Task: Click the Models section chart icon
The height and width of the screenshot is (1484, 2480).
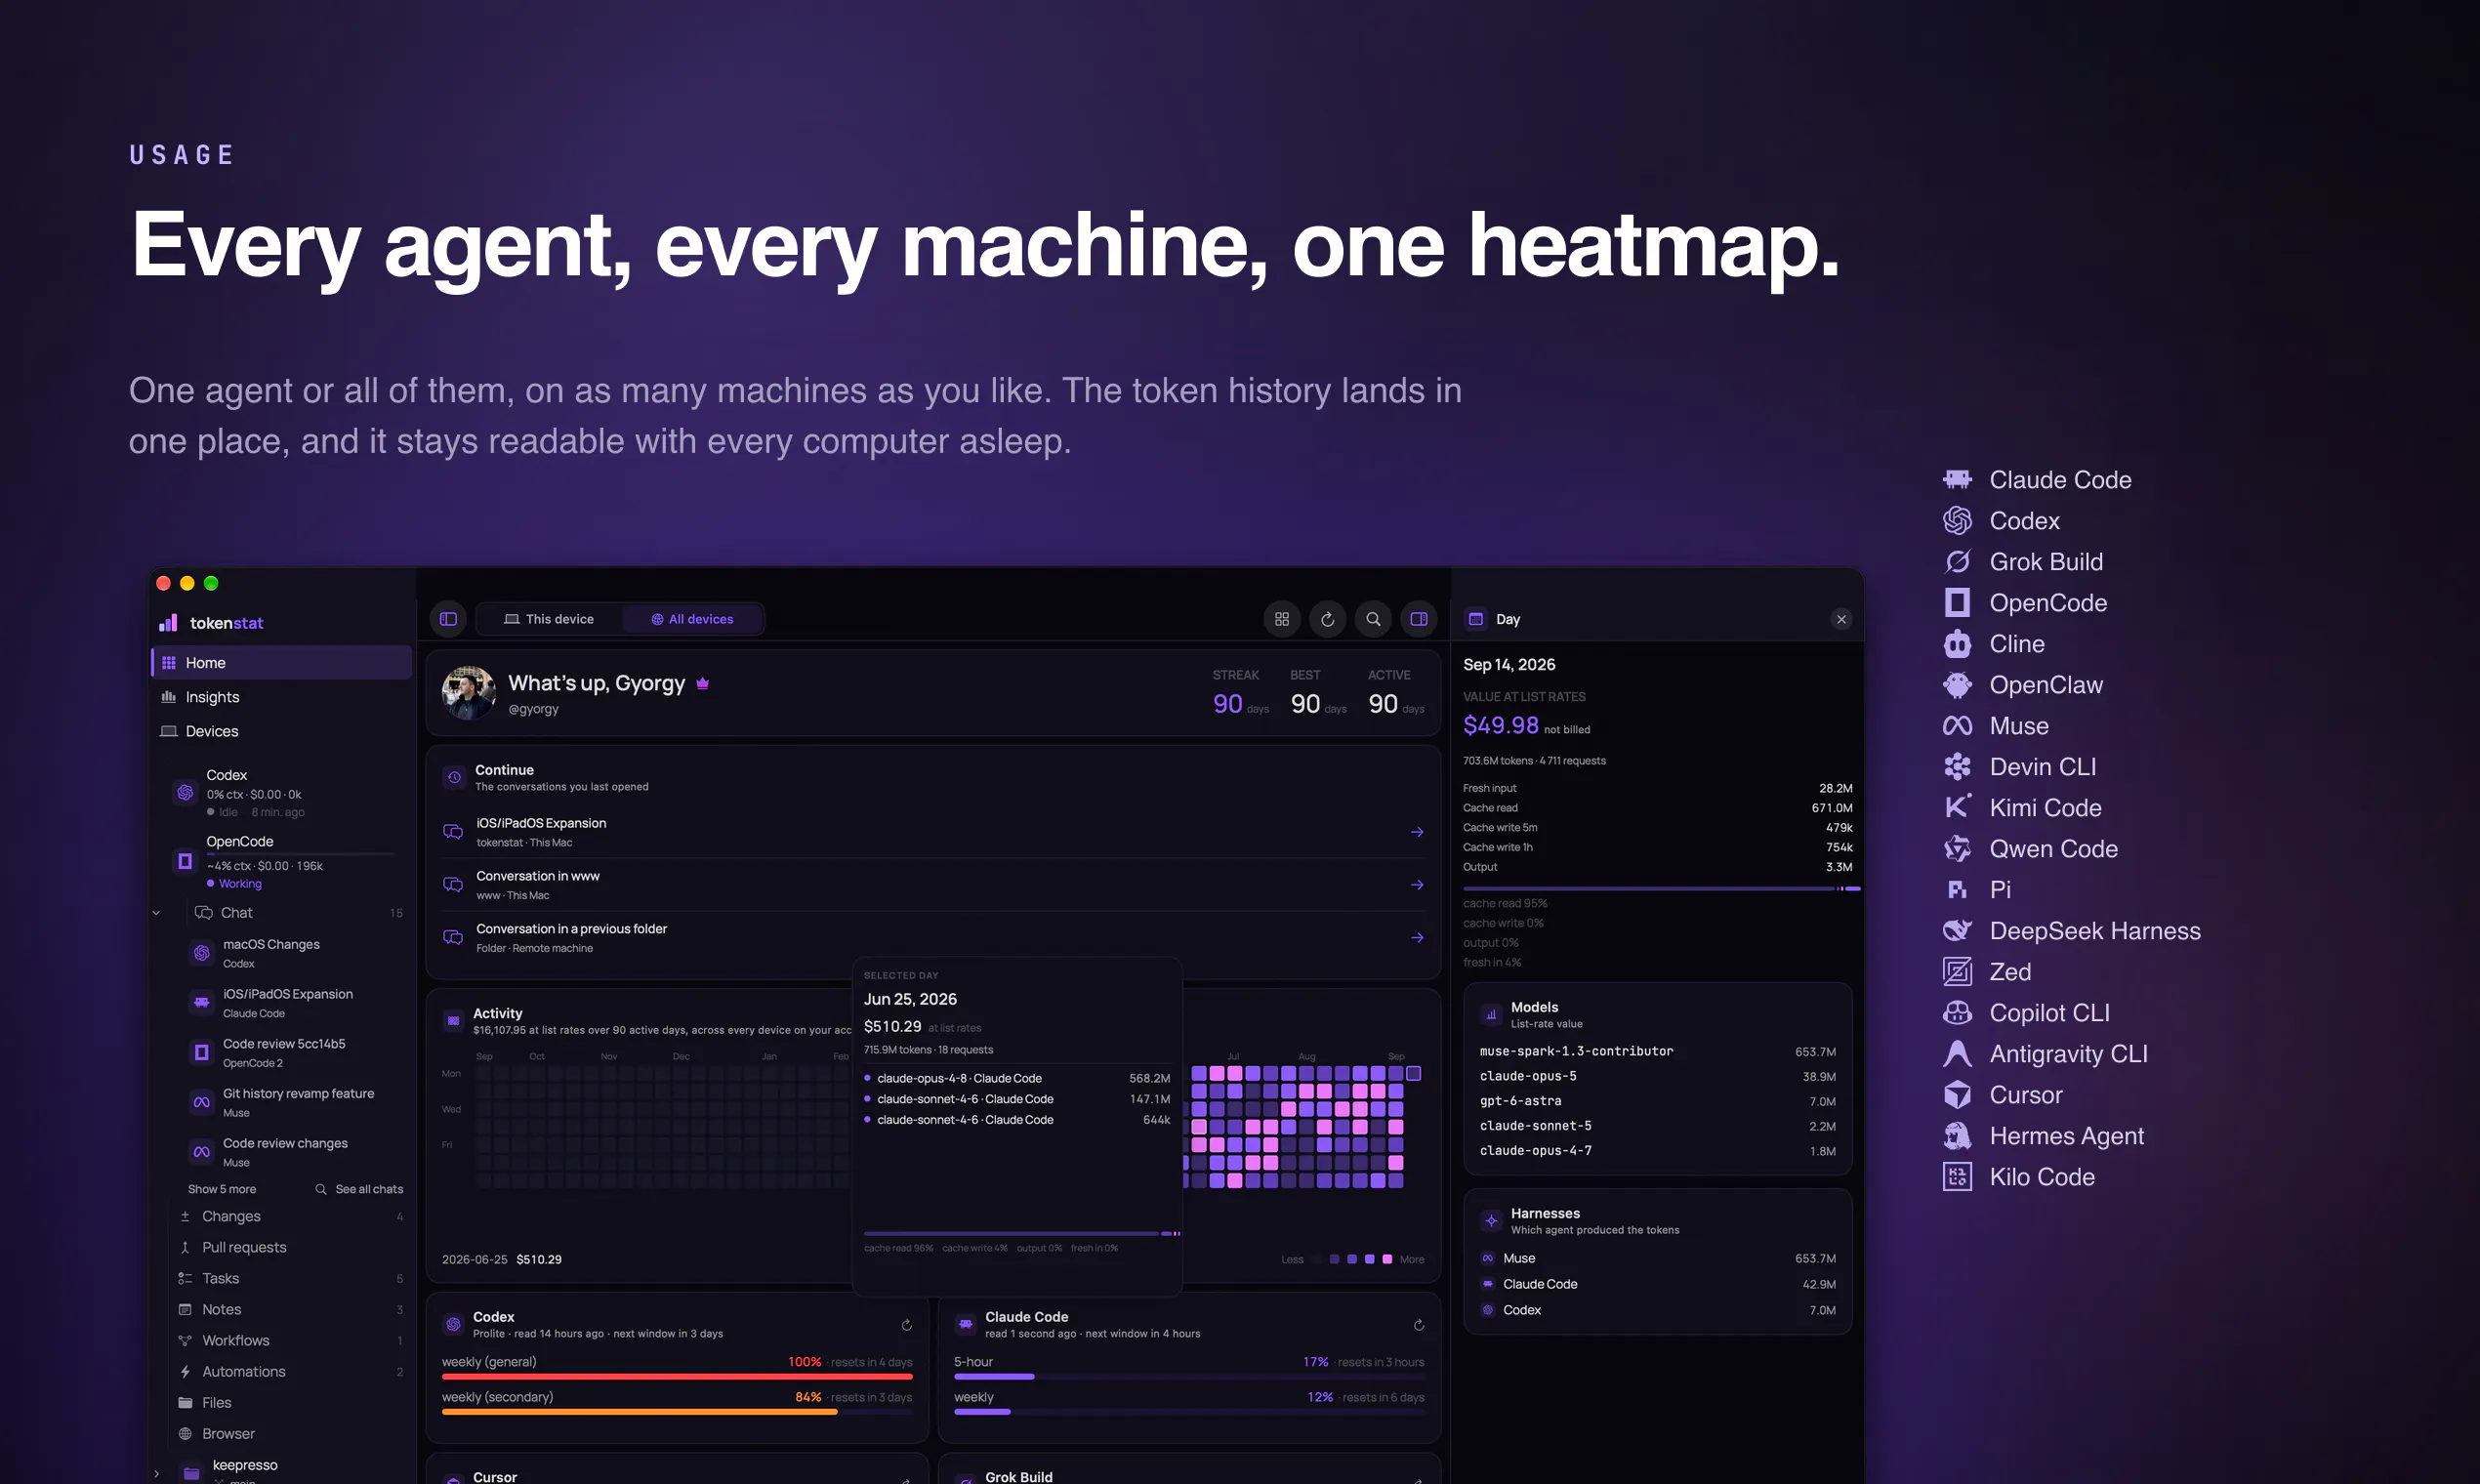Action: 1491,1014
